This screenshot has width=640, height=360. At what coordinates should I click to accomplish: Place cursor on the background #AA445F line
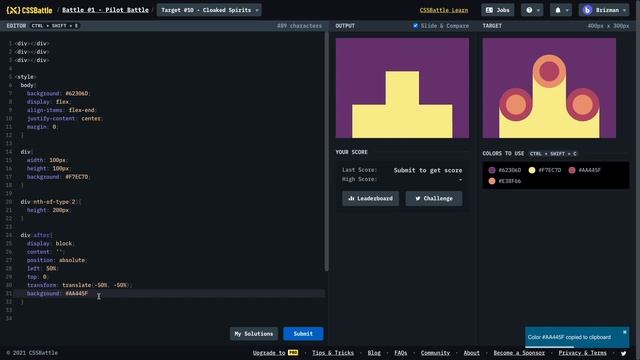click(x=169, y=293)
